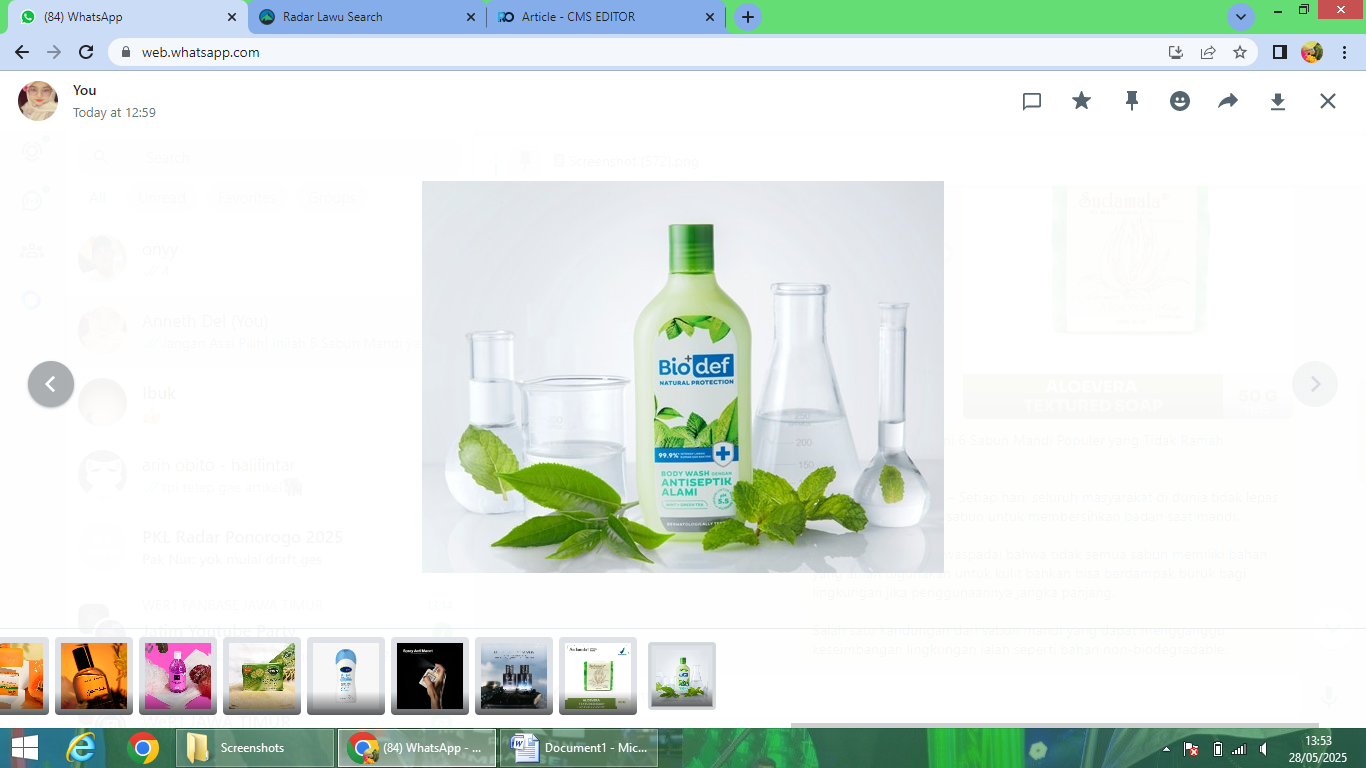View site information lock icon

(x=126, y=52)
